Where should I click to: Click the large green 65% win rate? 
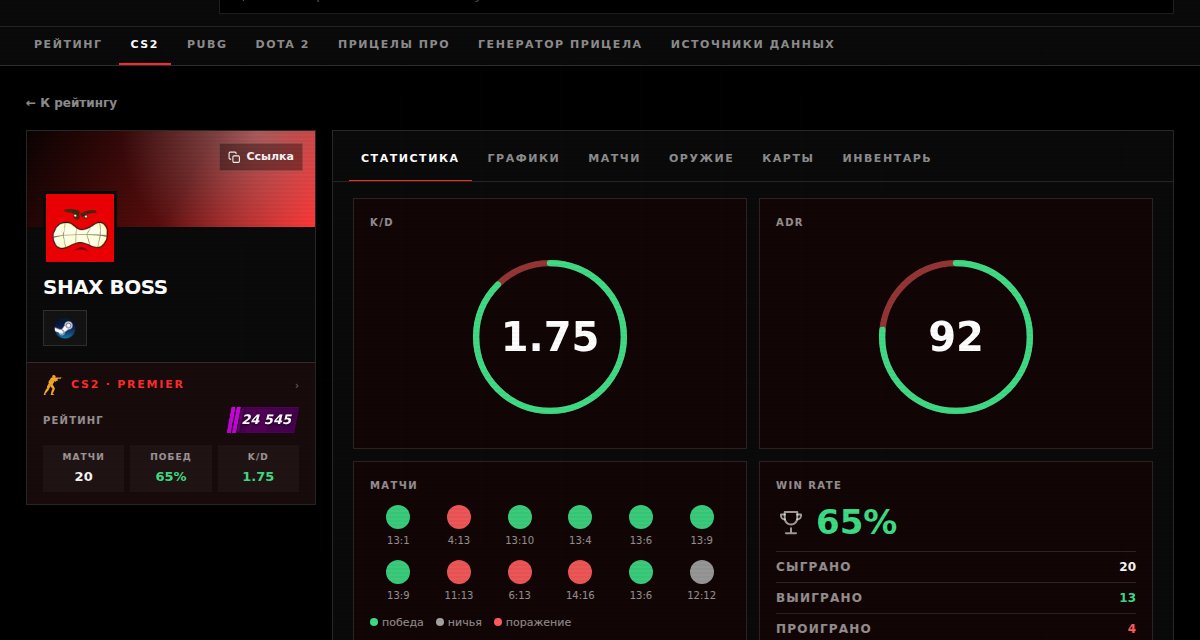857,522
